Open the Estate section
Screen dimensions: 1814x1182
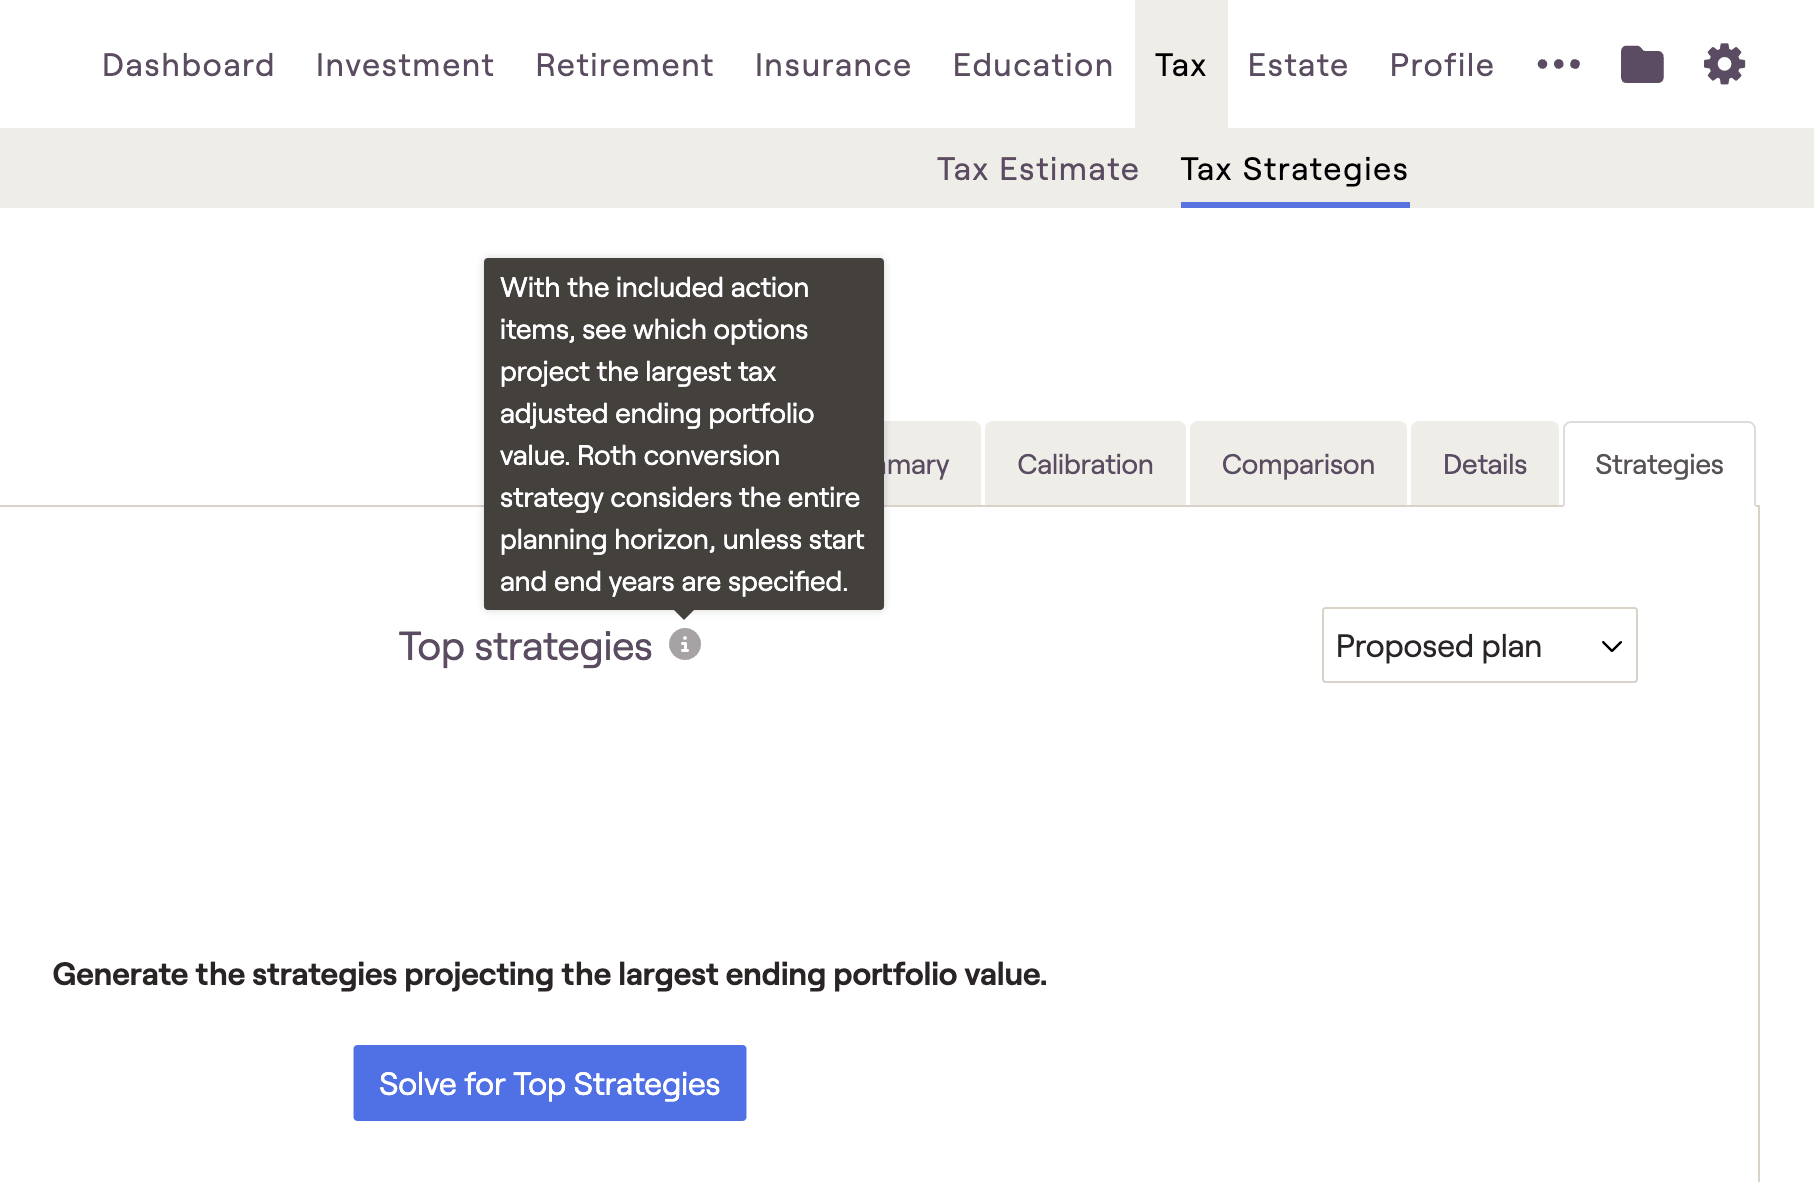(x=1297, y=65)
